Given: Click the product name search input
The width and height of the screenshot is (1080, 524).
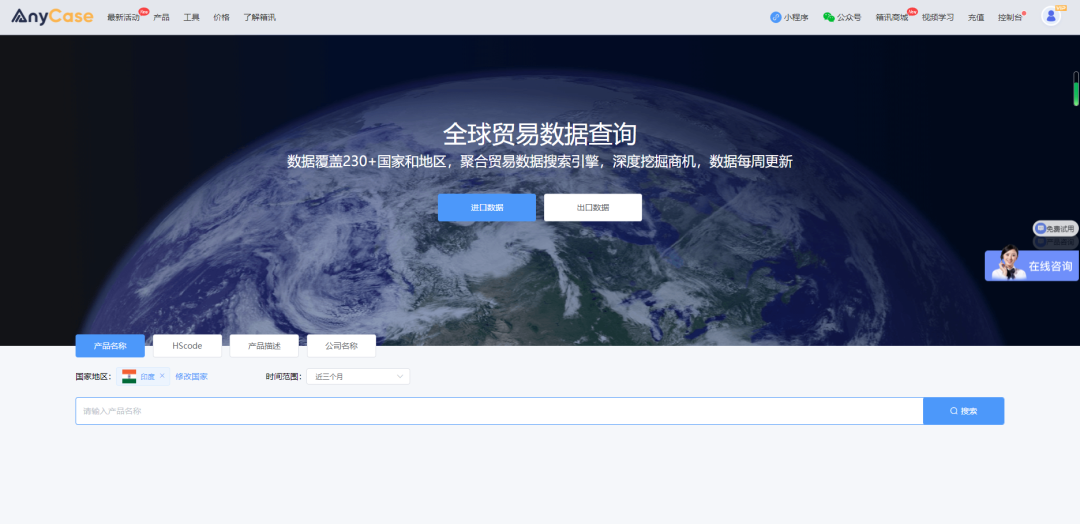Looking at the screenshot, I should click(499, 411).
